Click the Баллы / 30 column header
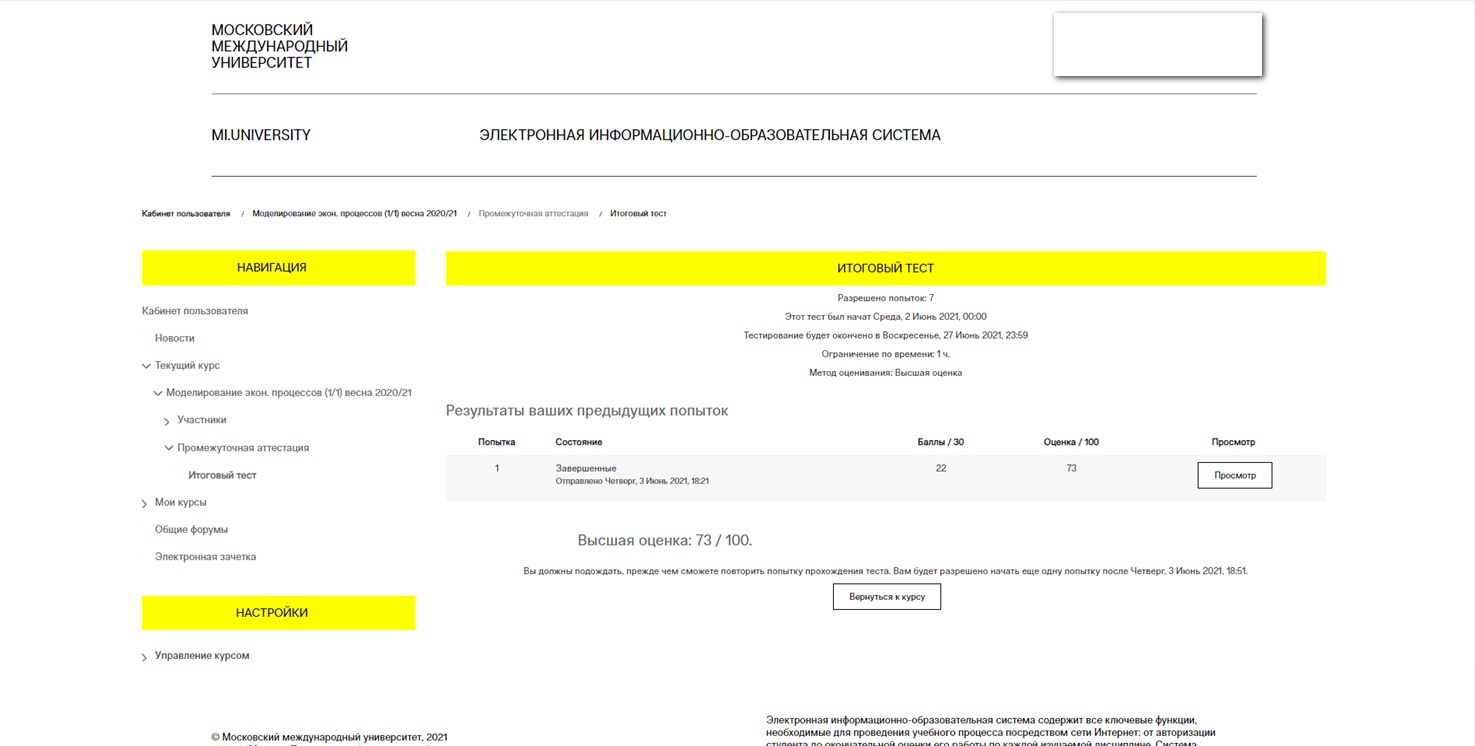 pyautogui.click(x=941, y=442)
